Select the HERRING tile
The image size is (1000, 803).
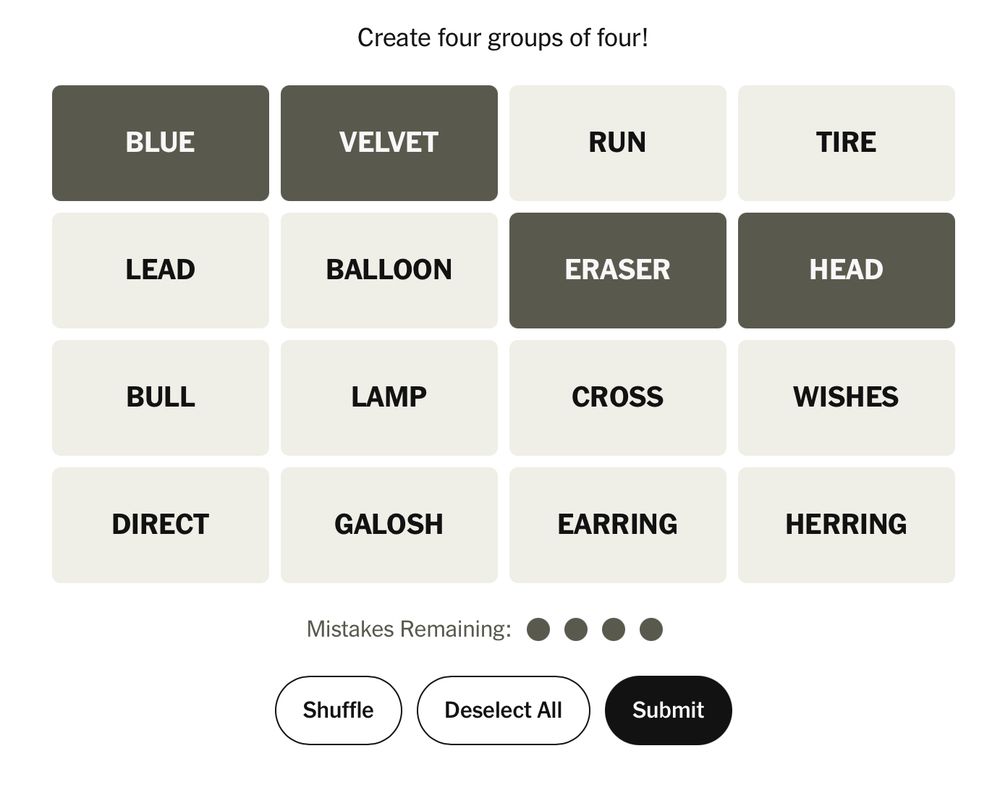tap(846, 524)
